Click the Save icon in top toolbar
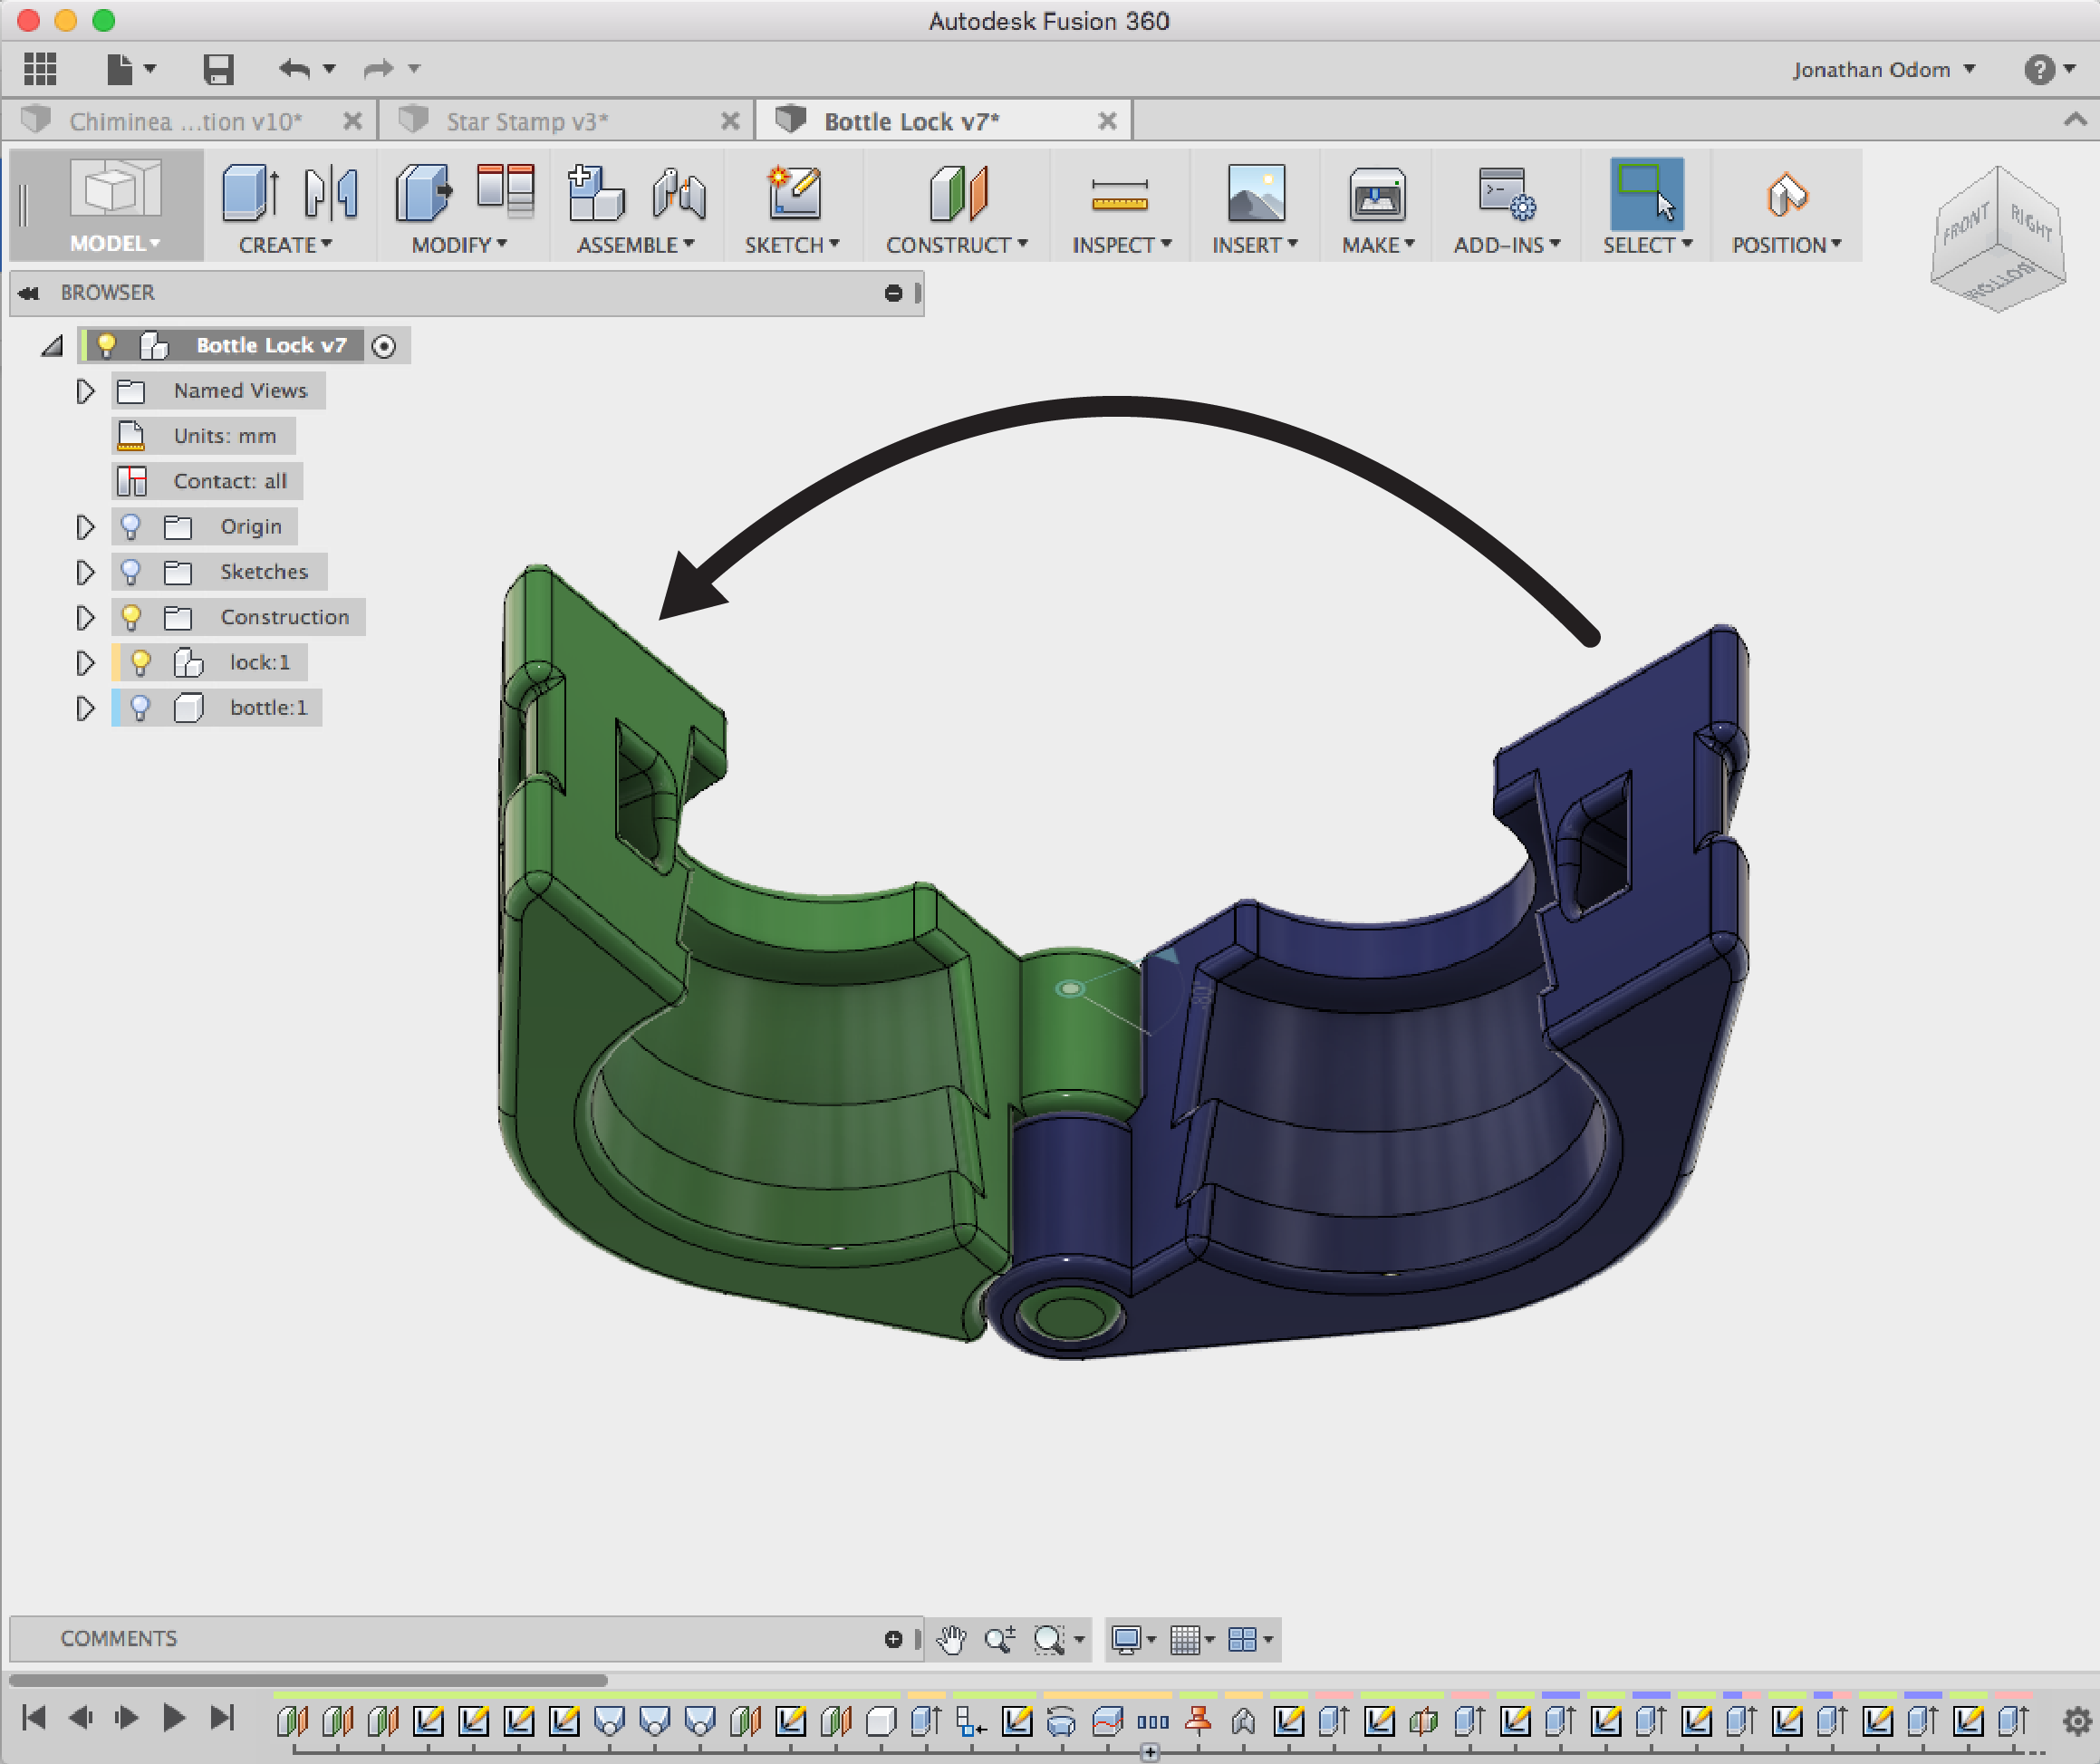The width and height of the screenshot is (2100, 1764). [218, 69]
